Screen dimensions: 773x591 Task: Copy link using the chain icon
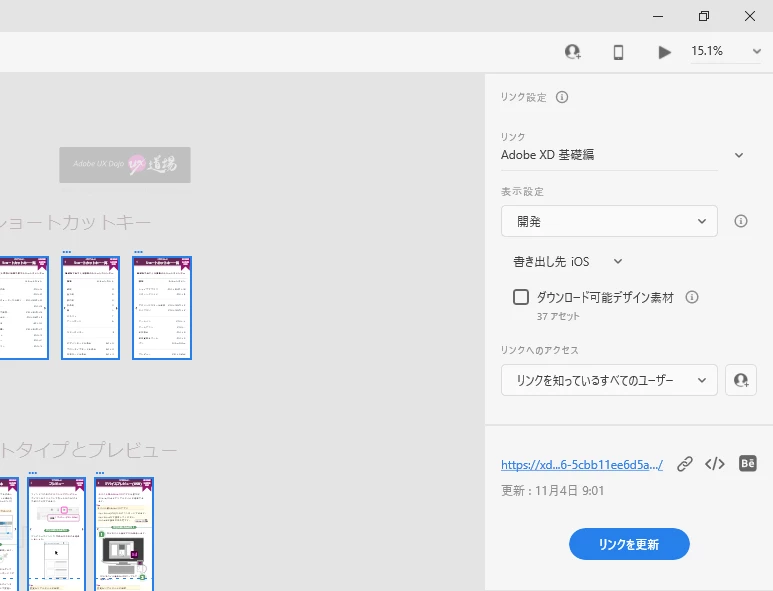(685, 464)
